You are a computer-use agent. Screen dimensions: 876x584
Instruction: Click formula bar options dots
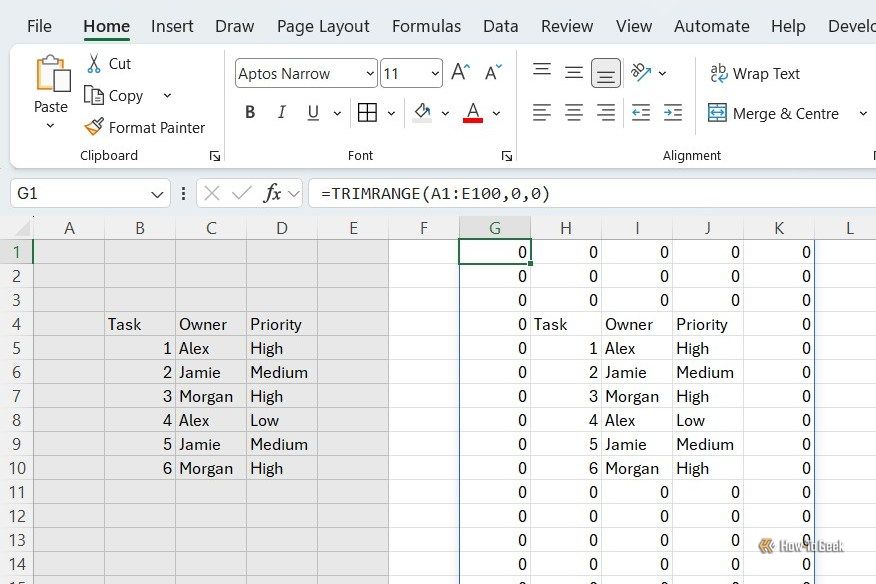[x=183, y=193]
